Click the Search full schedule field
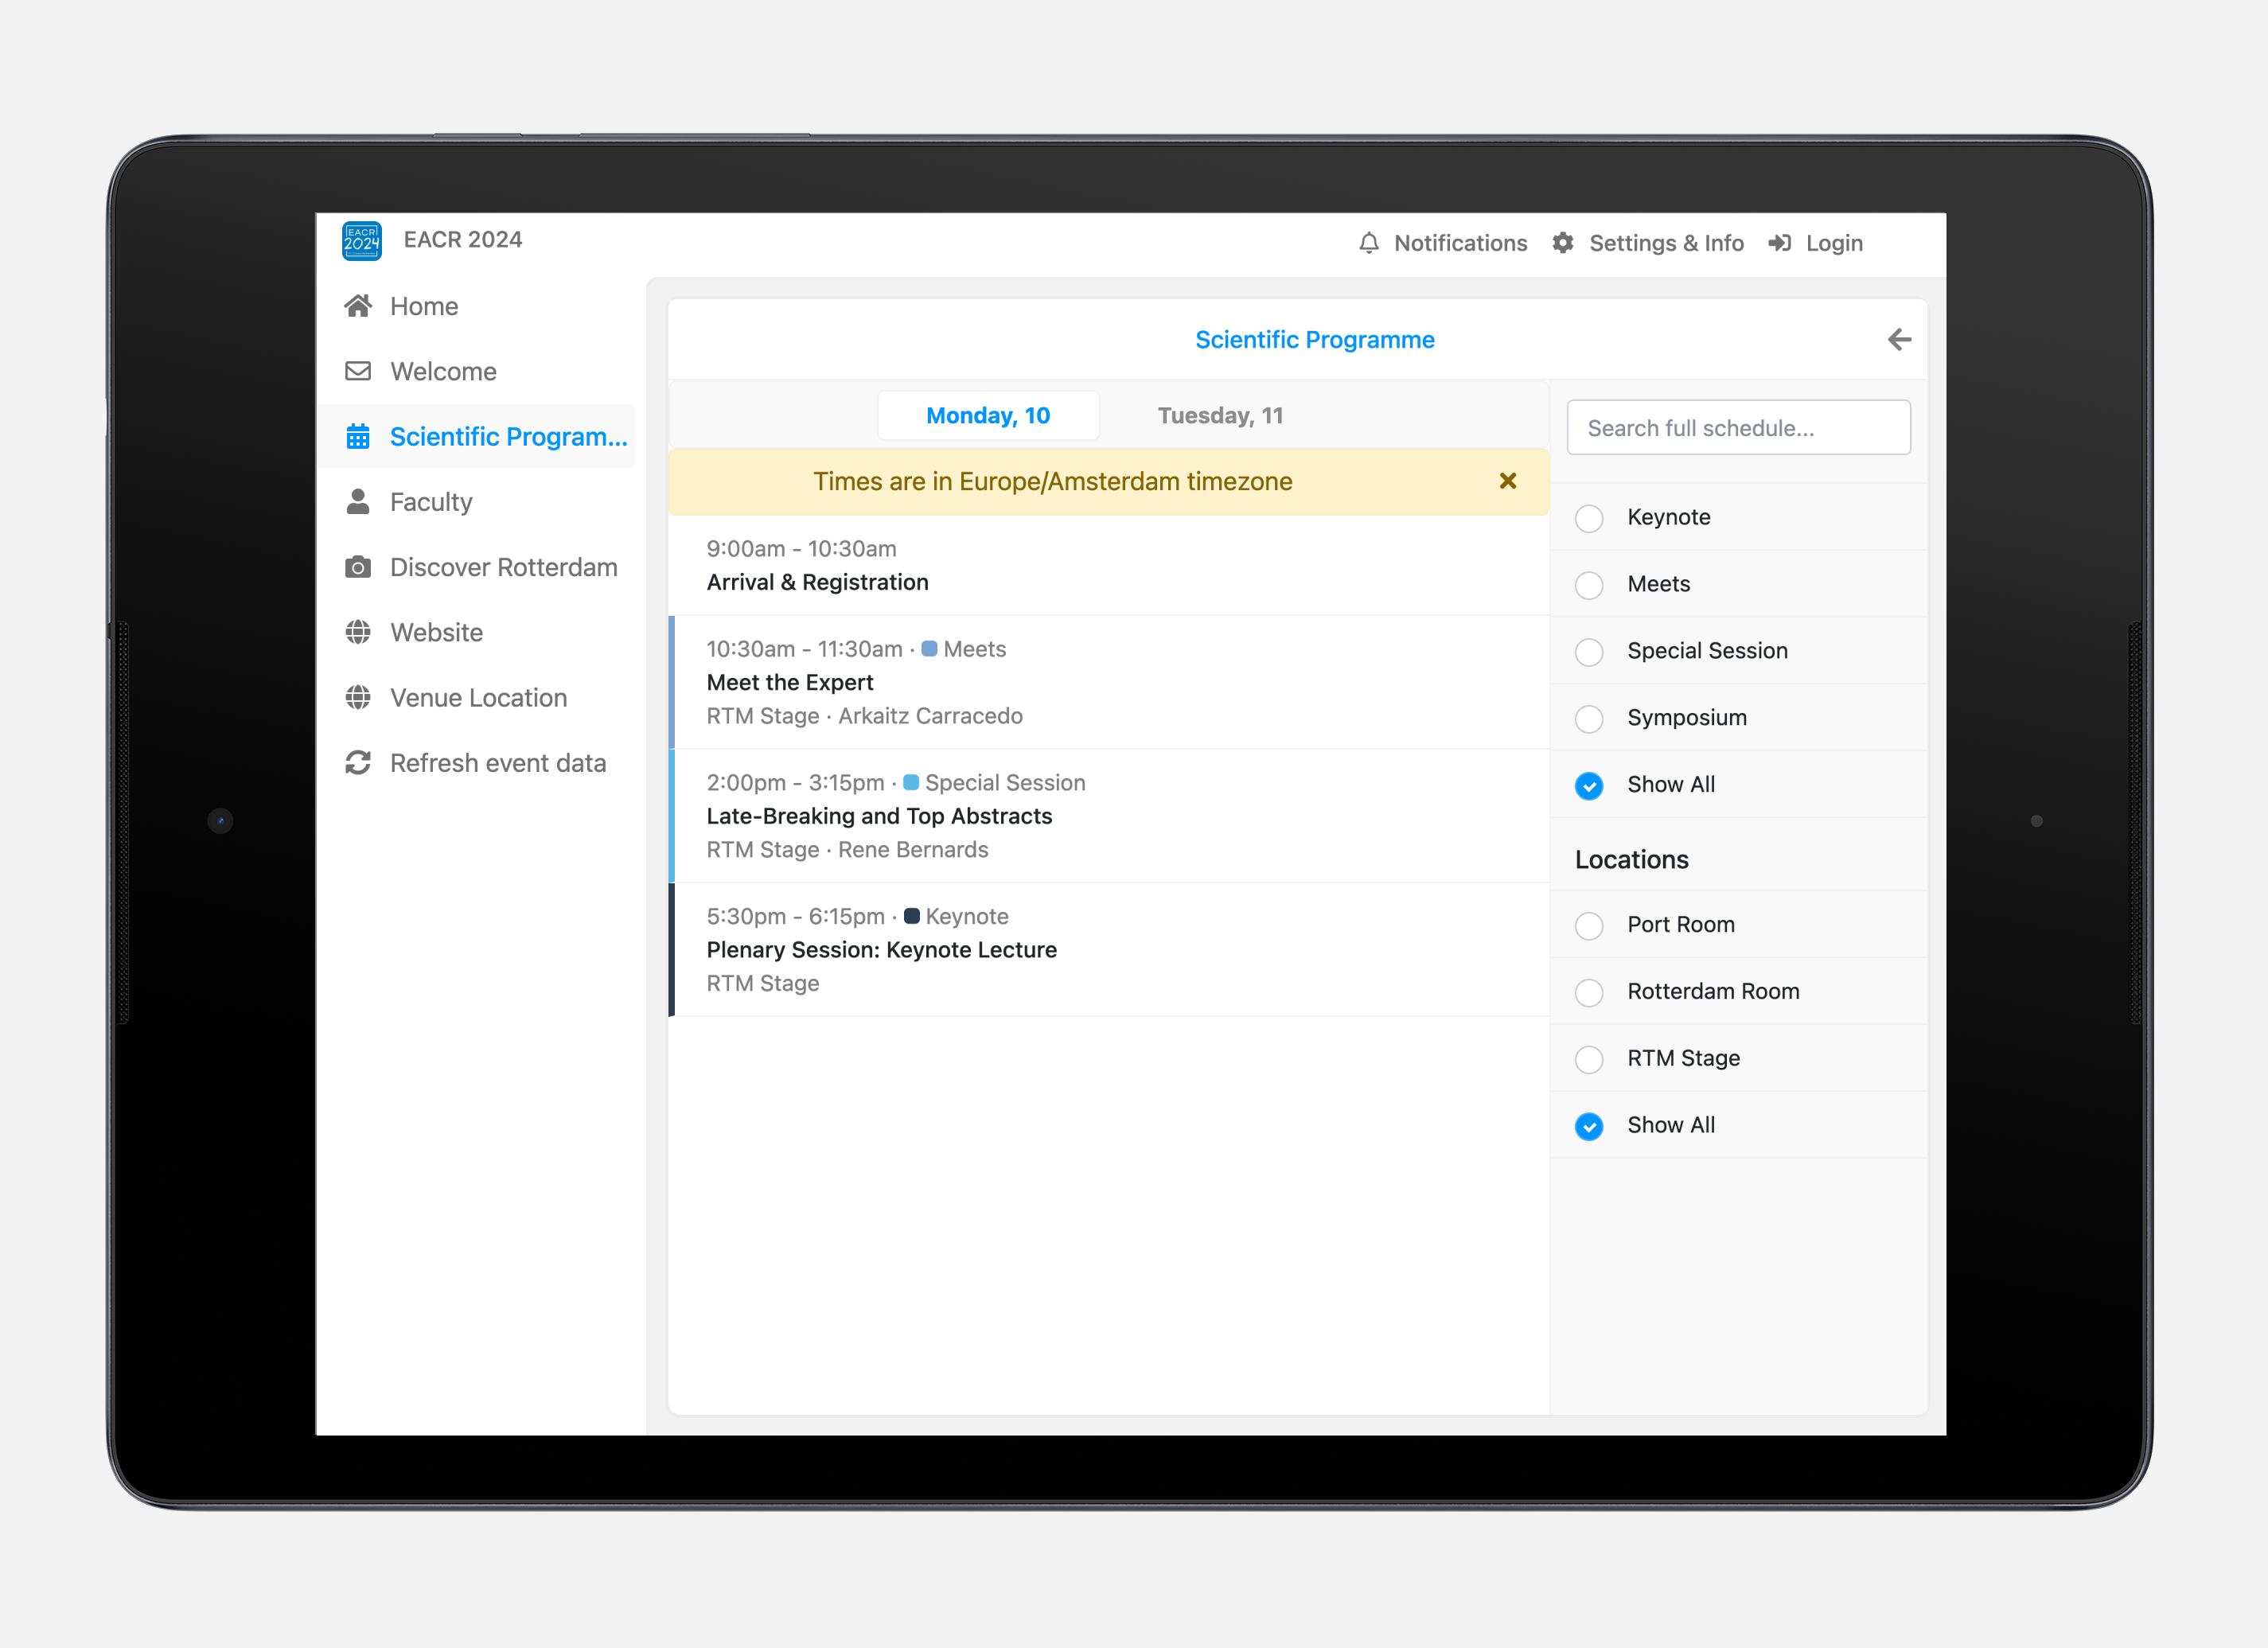The height and width of the screenshot is (1648, 2268). click(x=1738, y=428)
